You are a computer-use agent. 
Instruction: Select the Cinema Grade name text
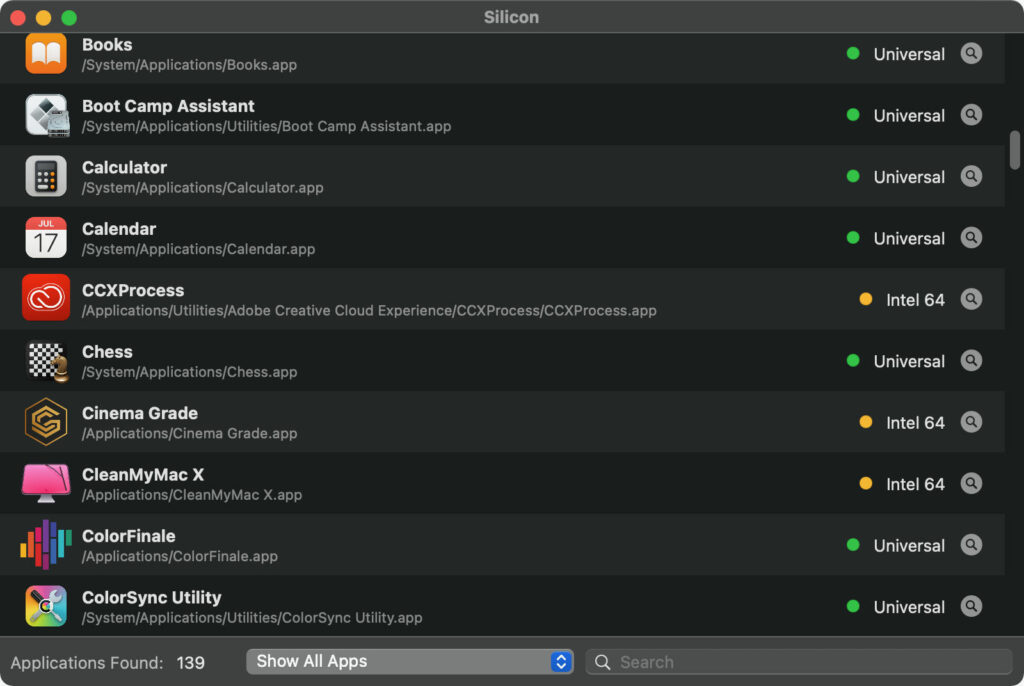point(140,413)
